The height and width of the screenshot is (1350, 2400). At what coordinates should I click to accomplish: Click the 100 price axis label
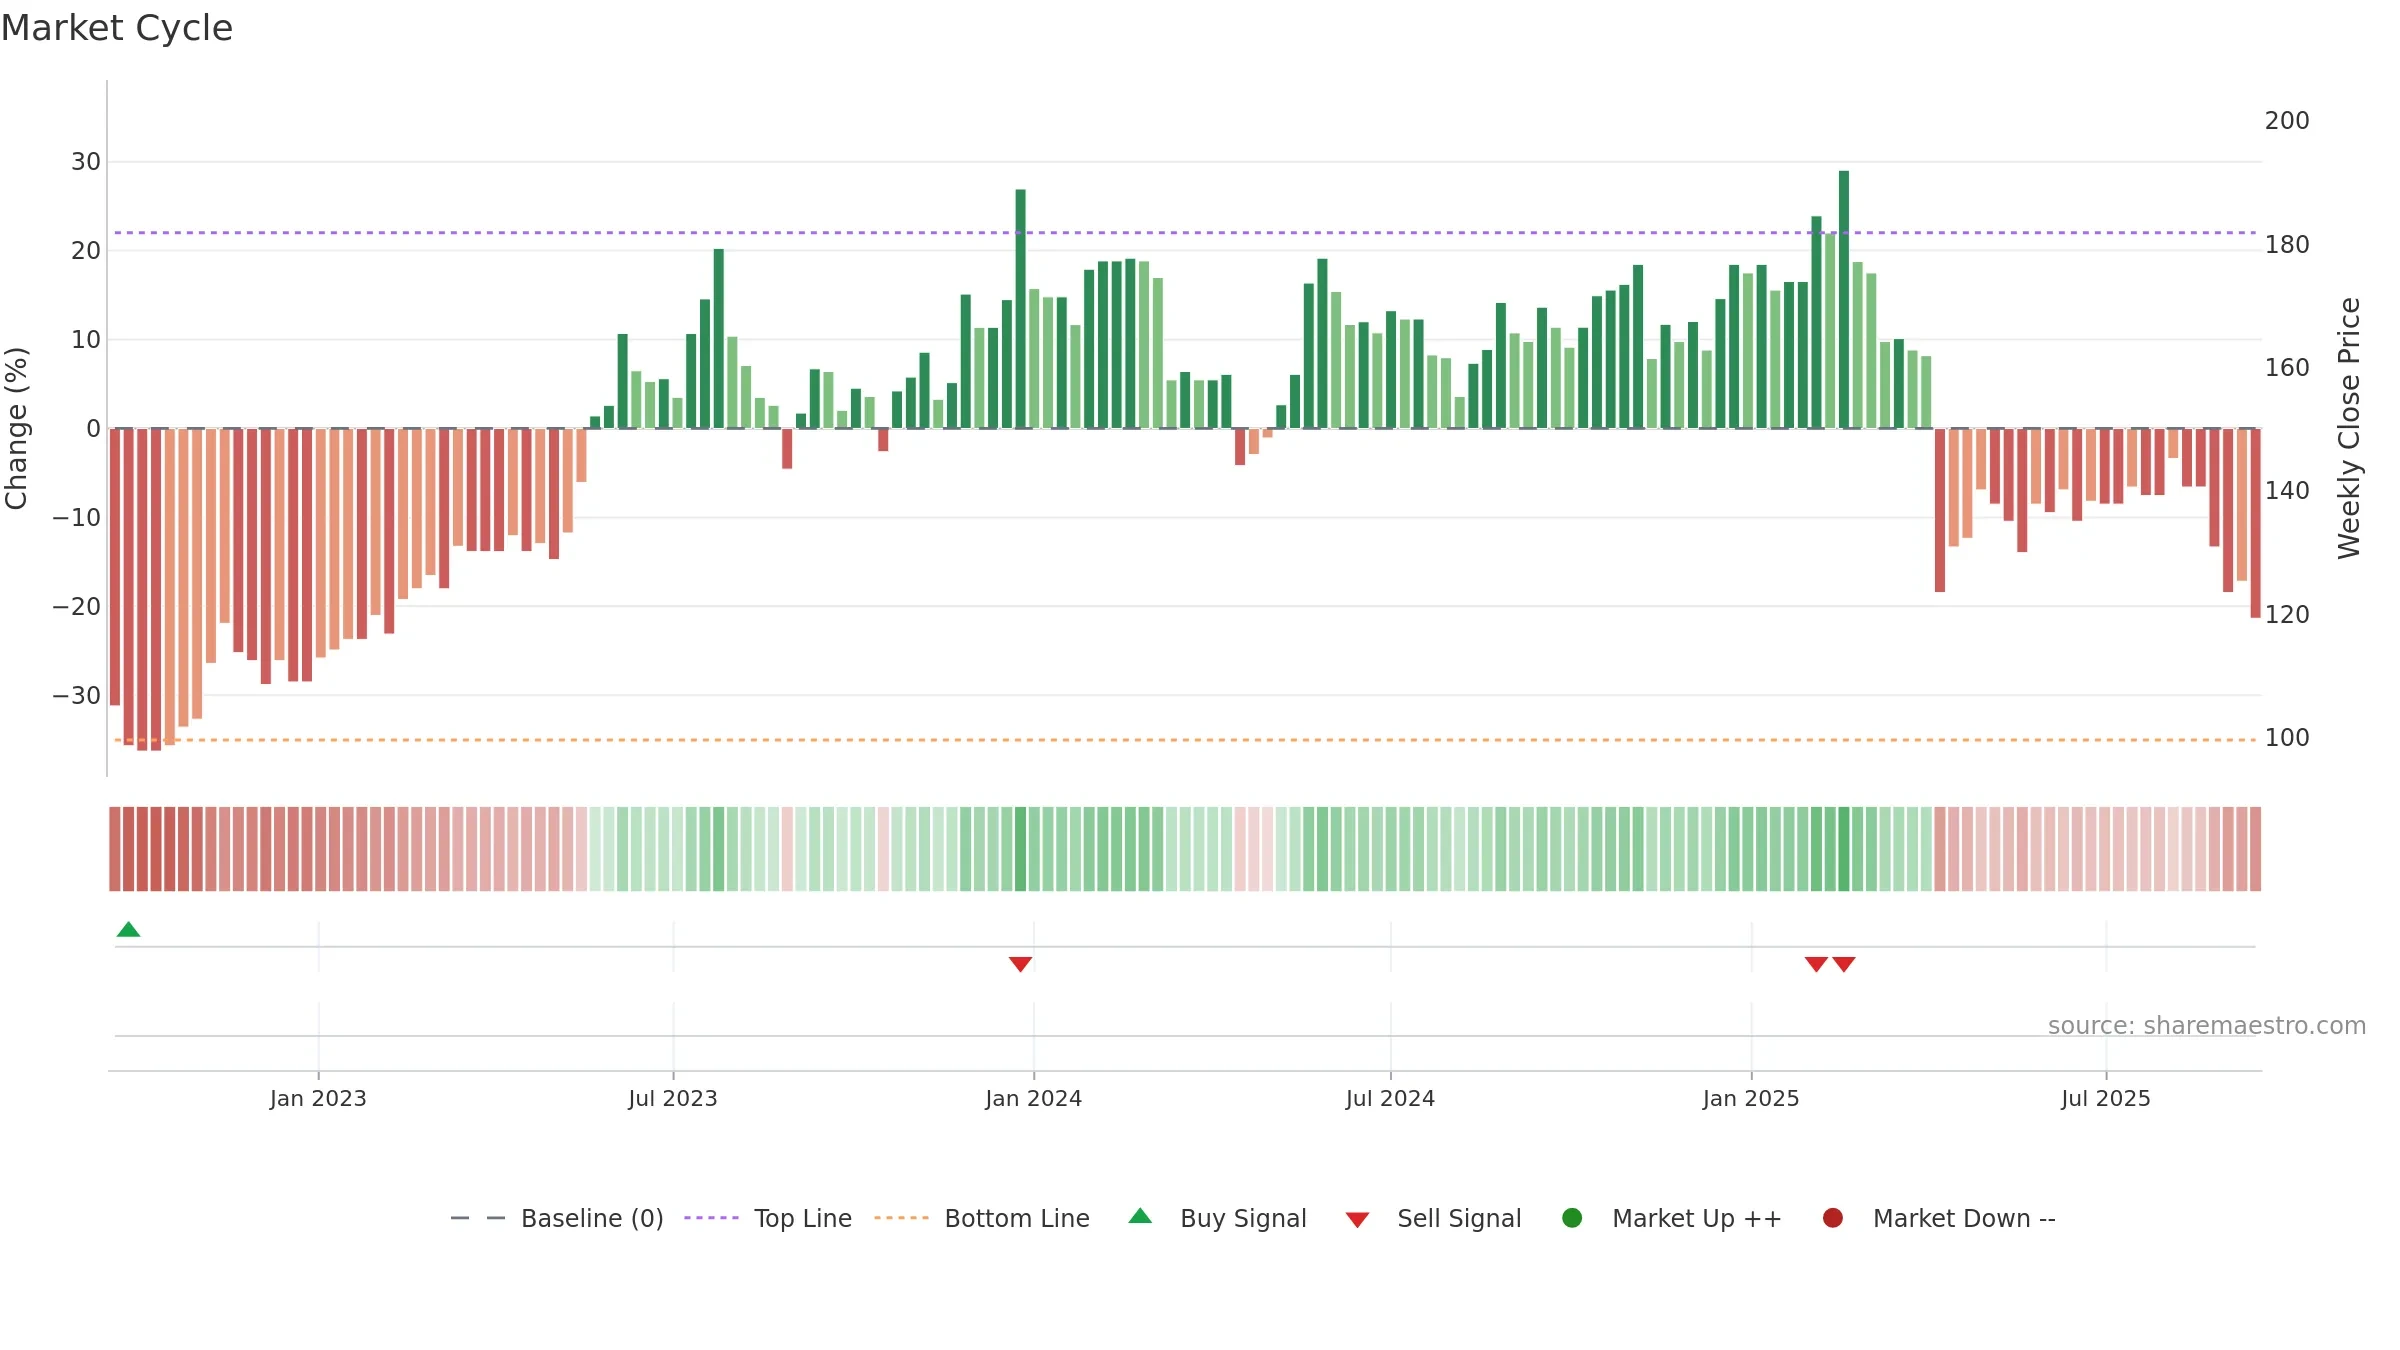2287,738
